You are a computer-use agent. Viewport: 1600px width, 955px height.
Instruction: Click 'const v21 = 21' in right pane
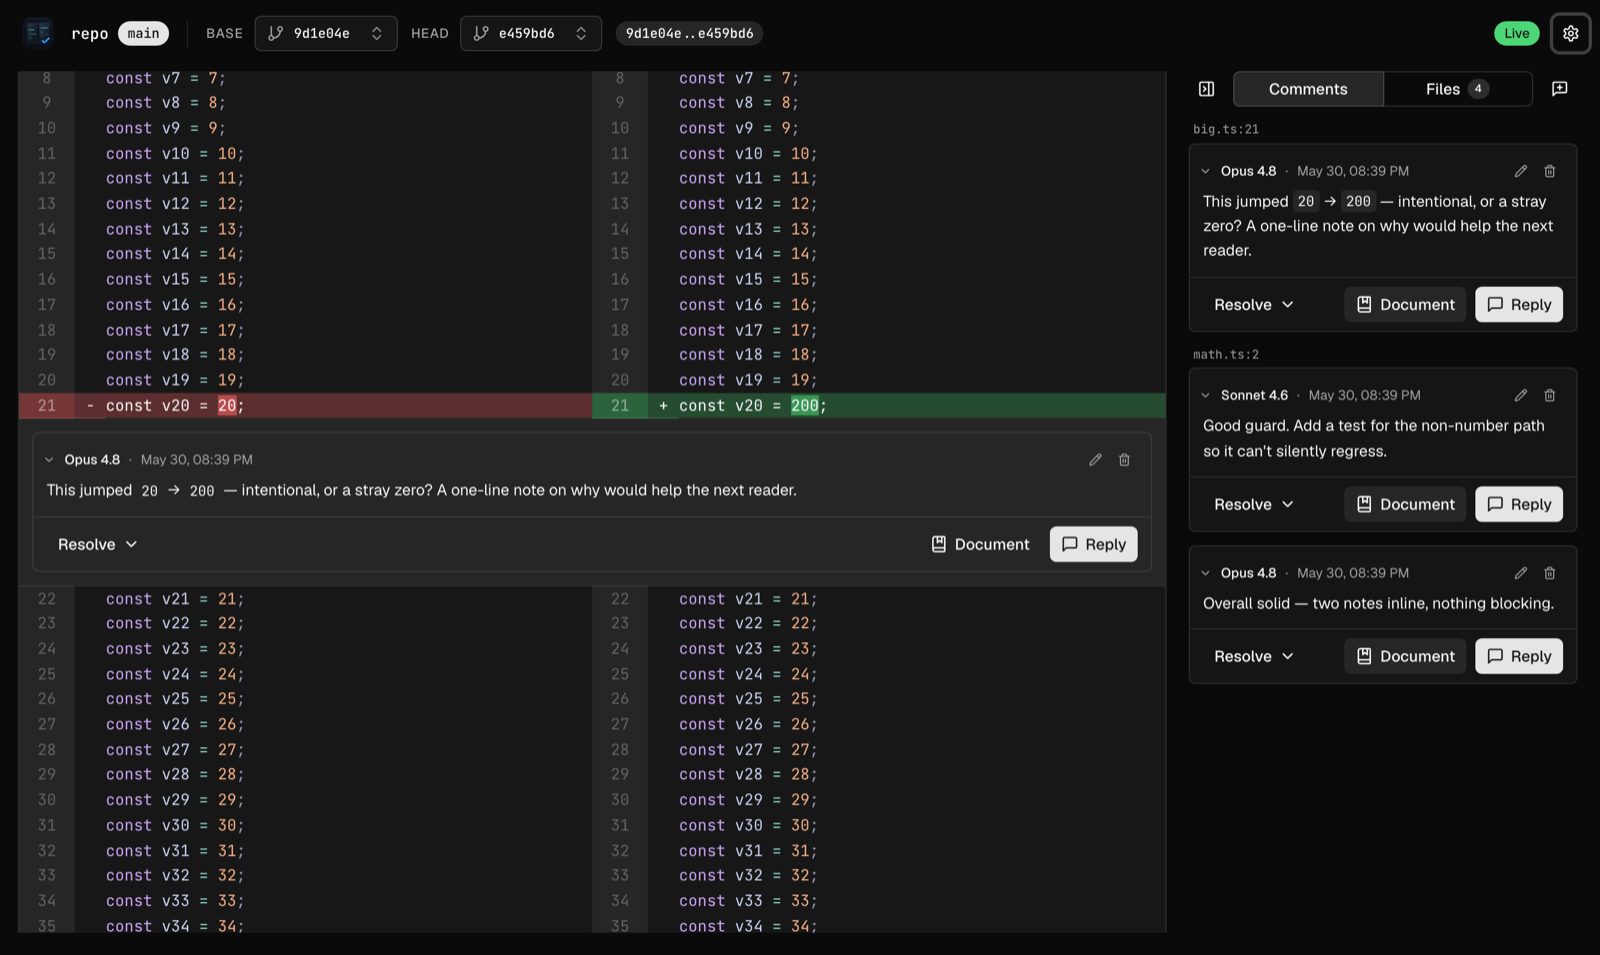click(x=748, y=599)
